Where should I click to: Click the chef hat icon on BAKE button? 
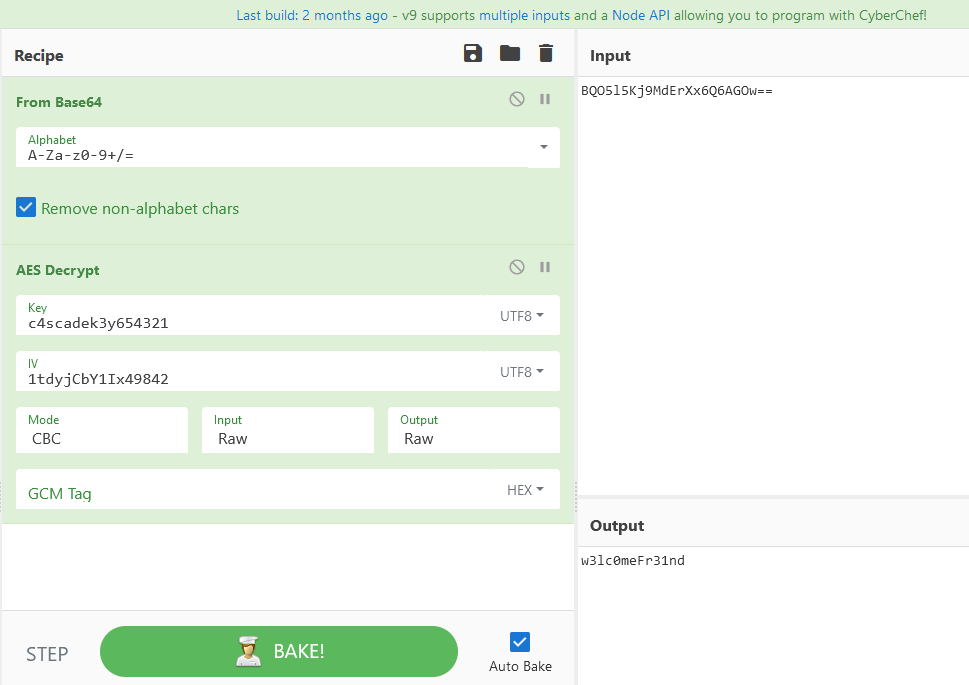click(249, 650)
